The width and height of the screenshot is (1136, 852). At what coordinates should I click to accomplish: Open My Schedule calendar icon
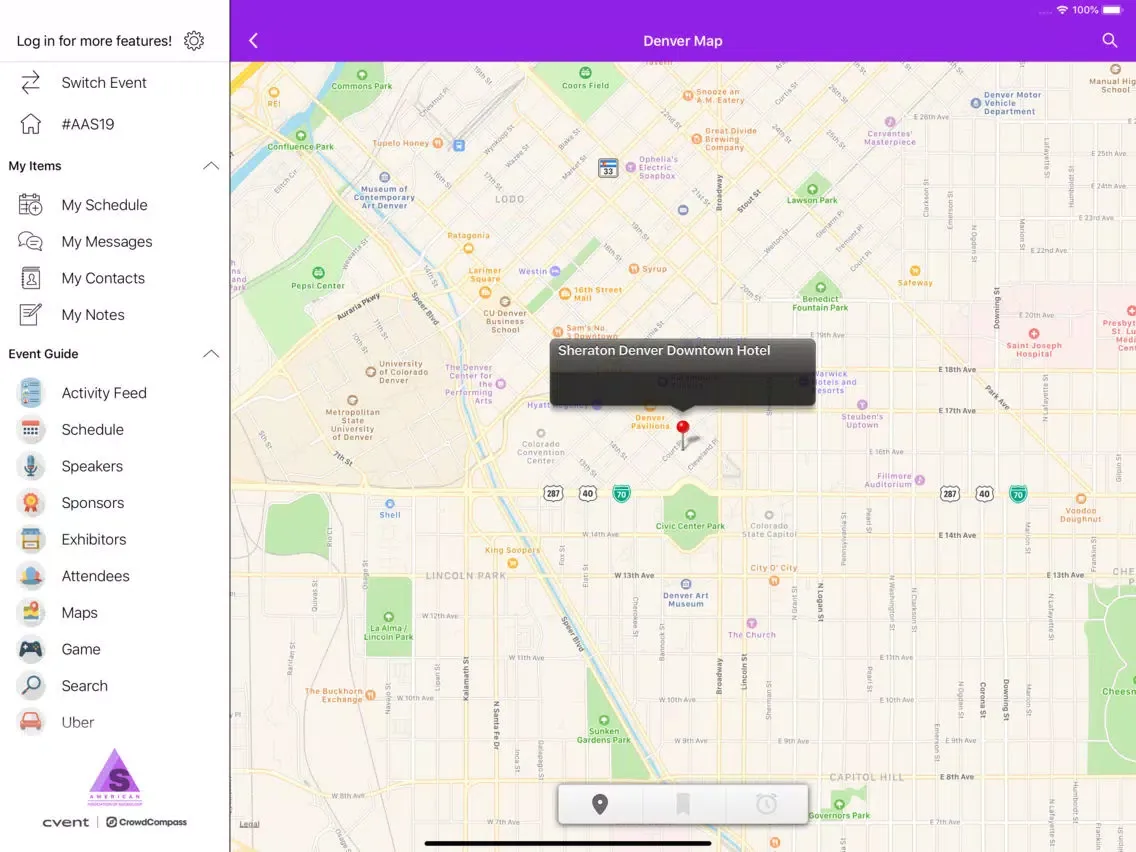pyautogui.click(x=30, y=205)
